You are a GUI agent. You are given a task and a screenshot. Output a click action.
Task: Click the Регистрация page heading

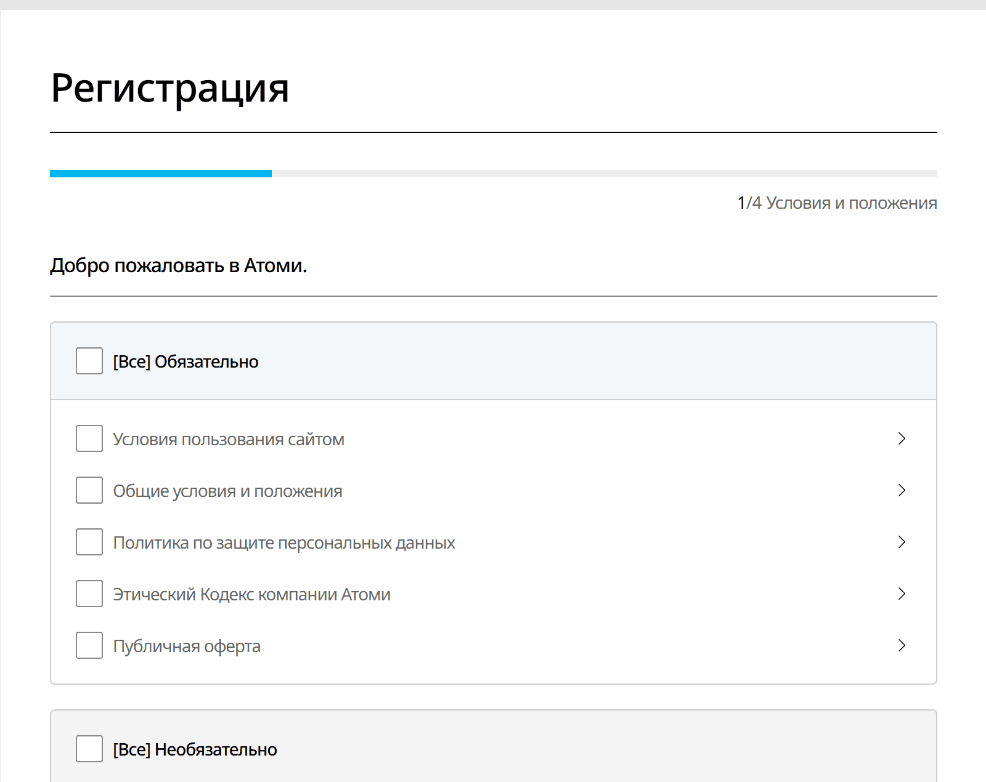[x=170, y=88]
